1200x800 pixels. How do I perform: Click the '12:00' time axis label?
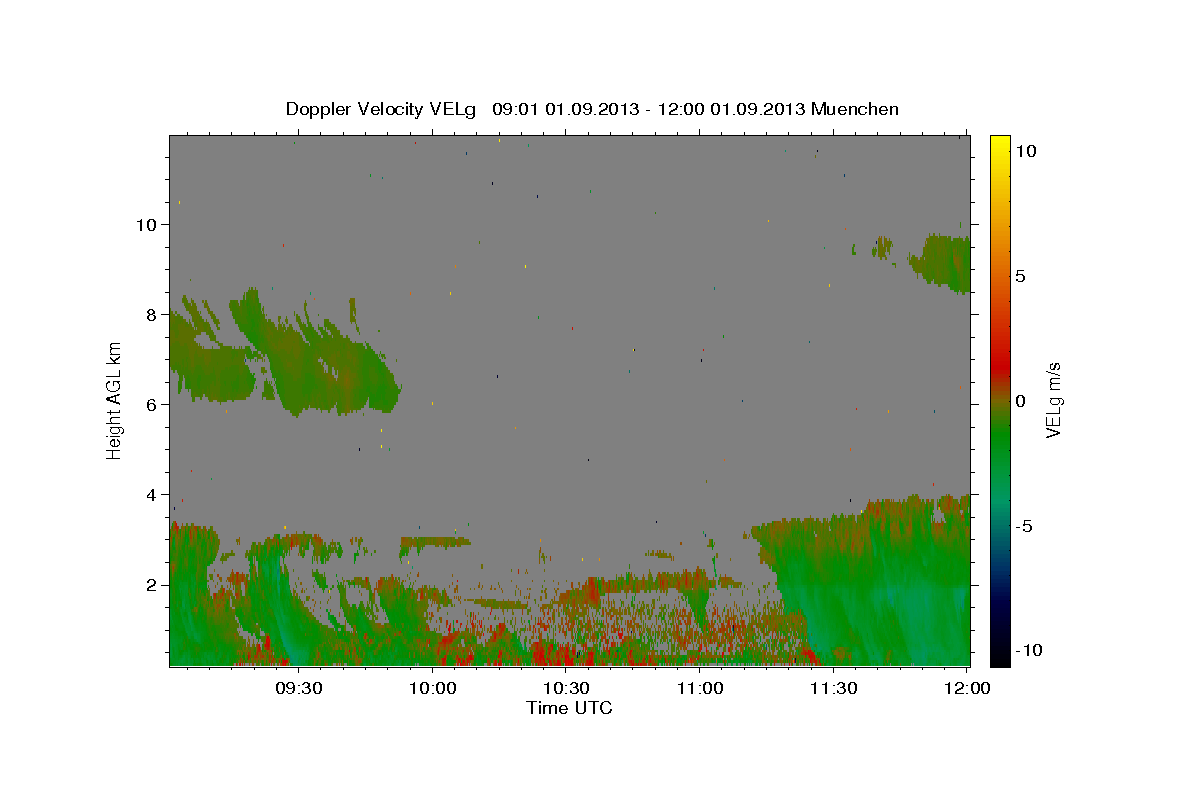point(967,688)
